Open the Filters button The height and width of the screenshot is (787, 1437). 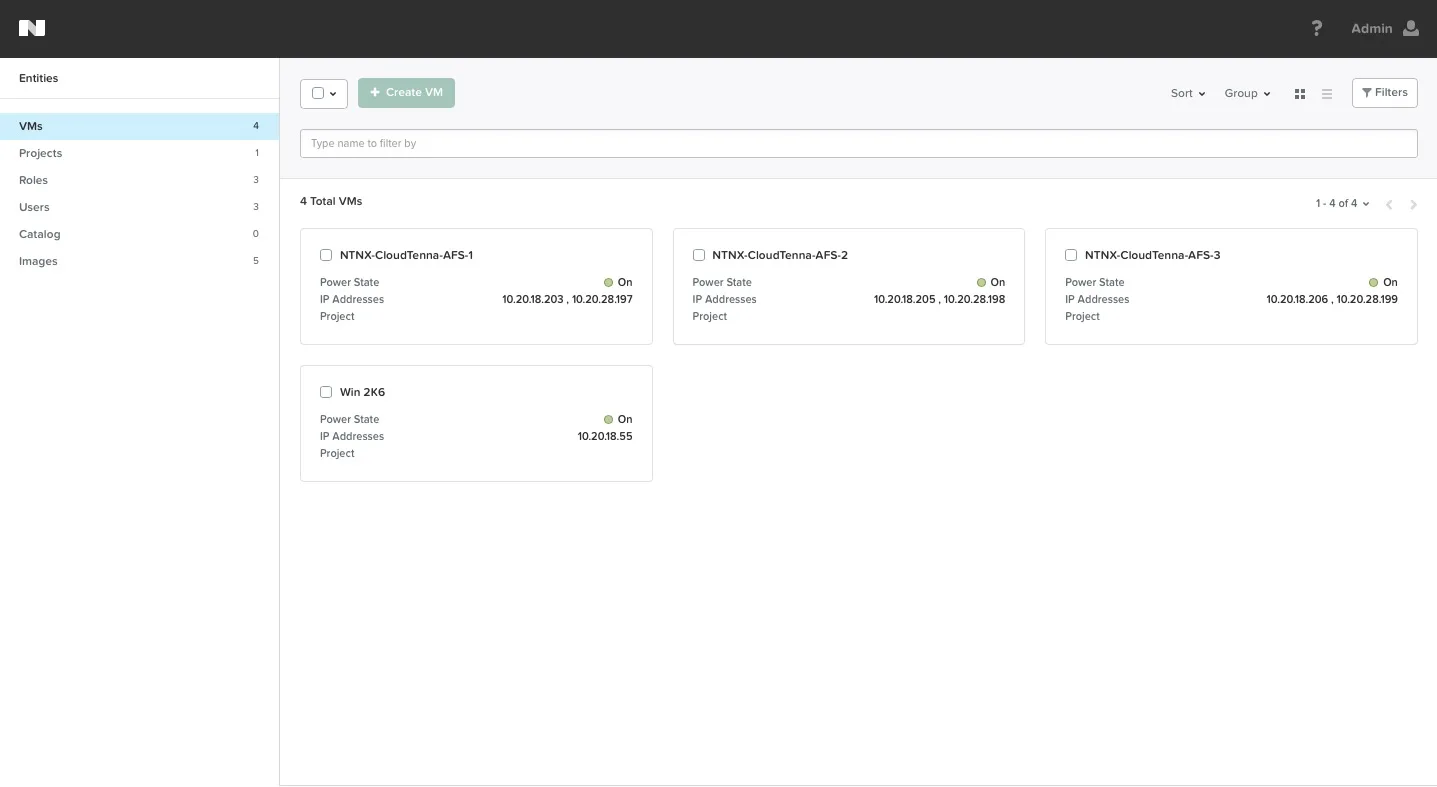(x=1385, y=93)
